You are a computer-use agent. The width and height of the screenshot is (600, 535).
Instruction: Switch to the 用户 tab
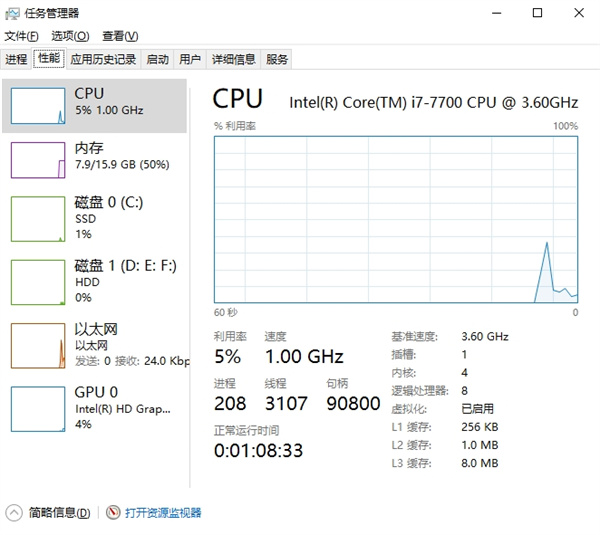coord(190,59)
